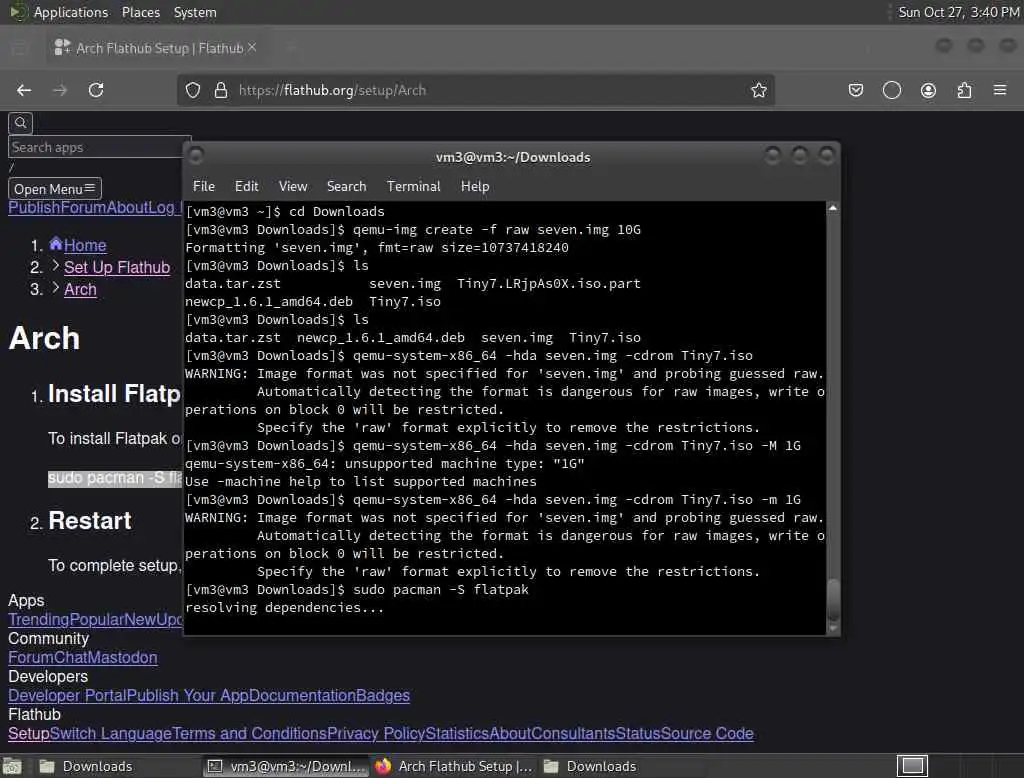
Task: Open the shield tracking protection icon
Action: pos(193,90)
